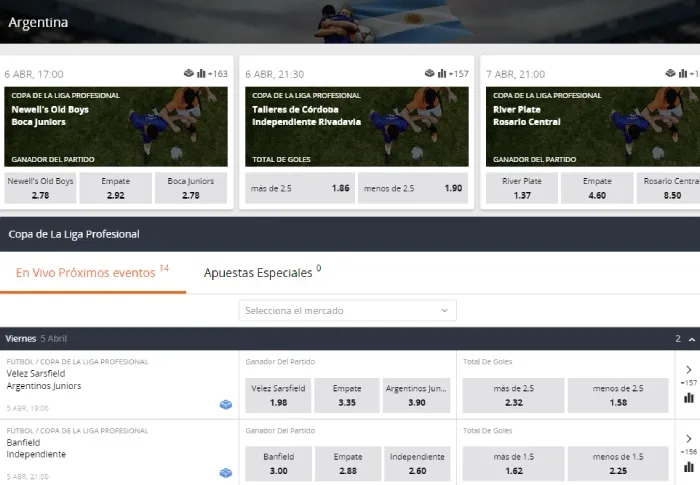Bet on Empate at 3.35
This screenshot has height=485, width=700.
347,396
